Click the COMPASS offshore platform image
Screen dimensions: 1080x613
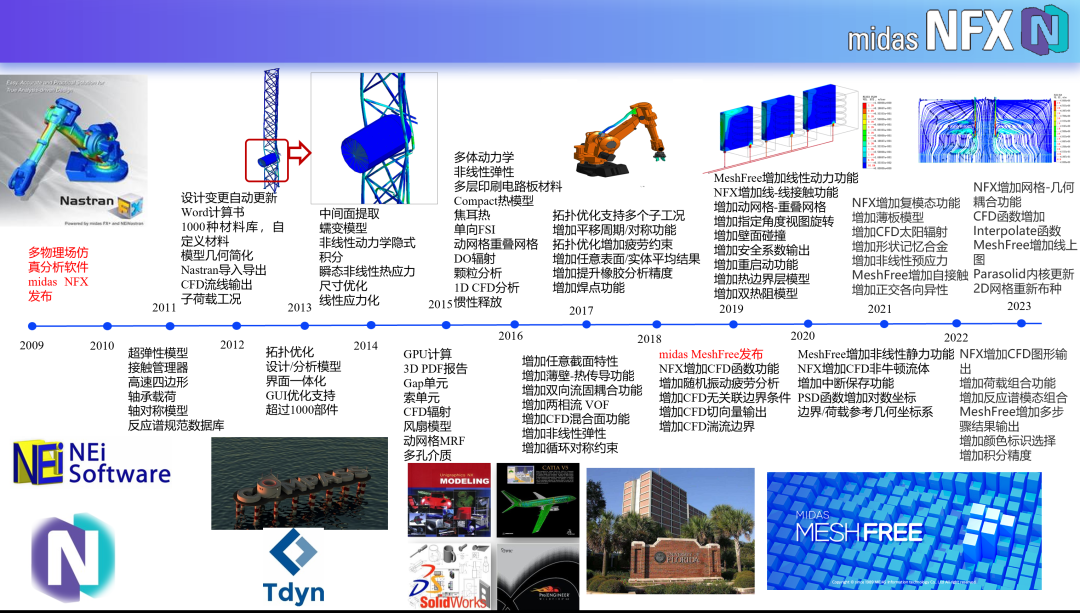click(x=300, y=483)
